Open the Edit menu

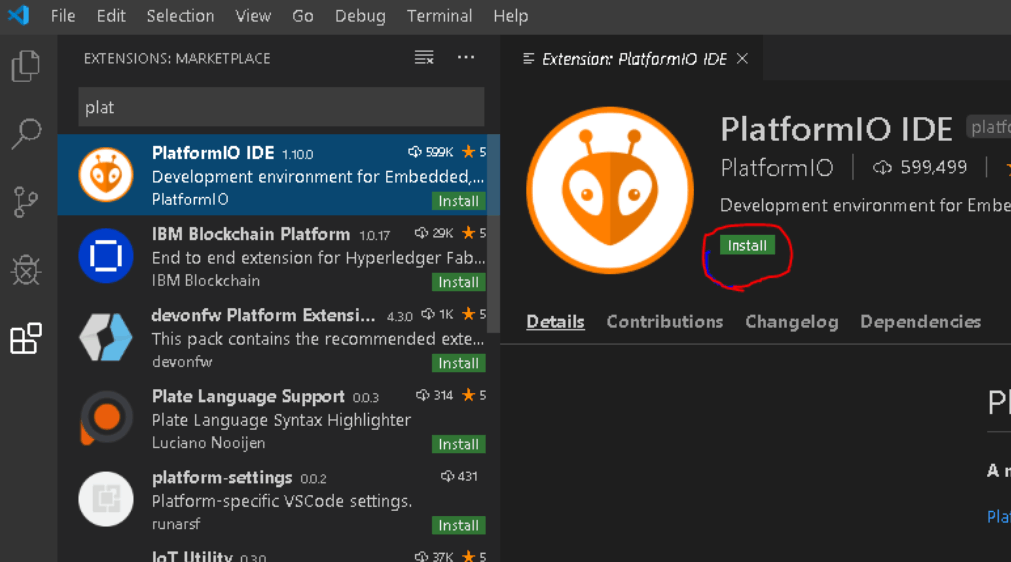pyautogui.click(x=111, y=15)
